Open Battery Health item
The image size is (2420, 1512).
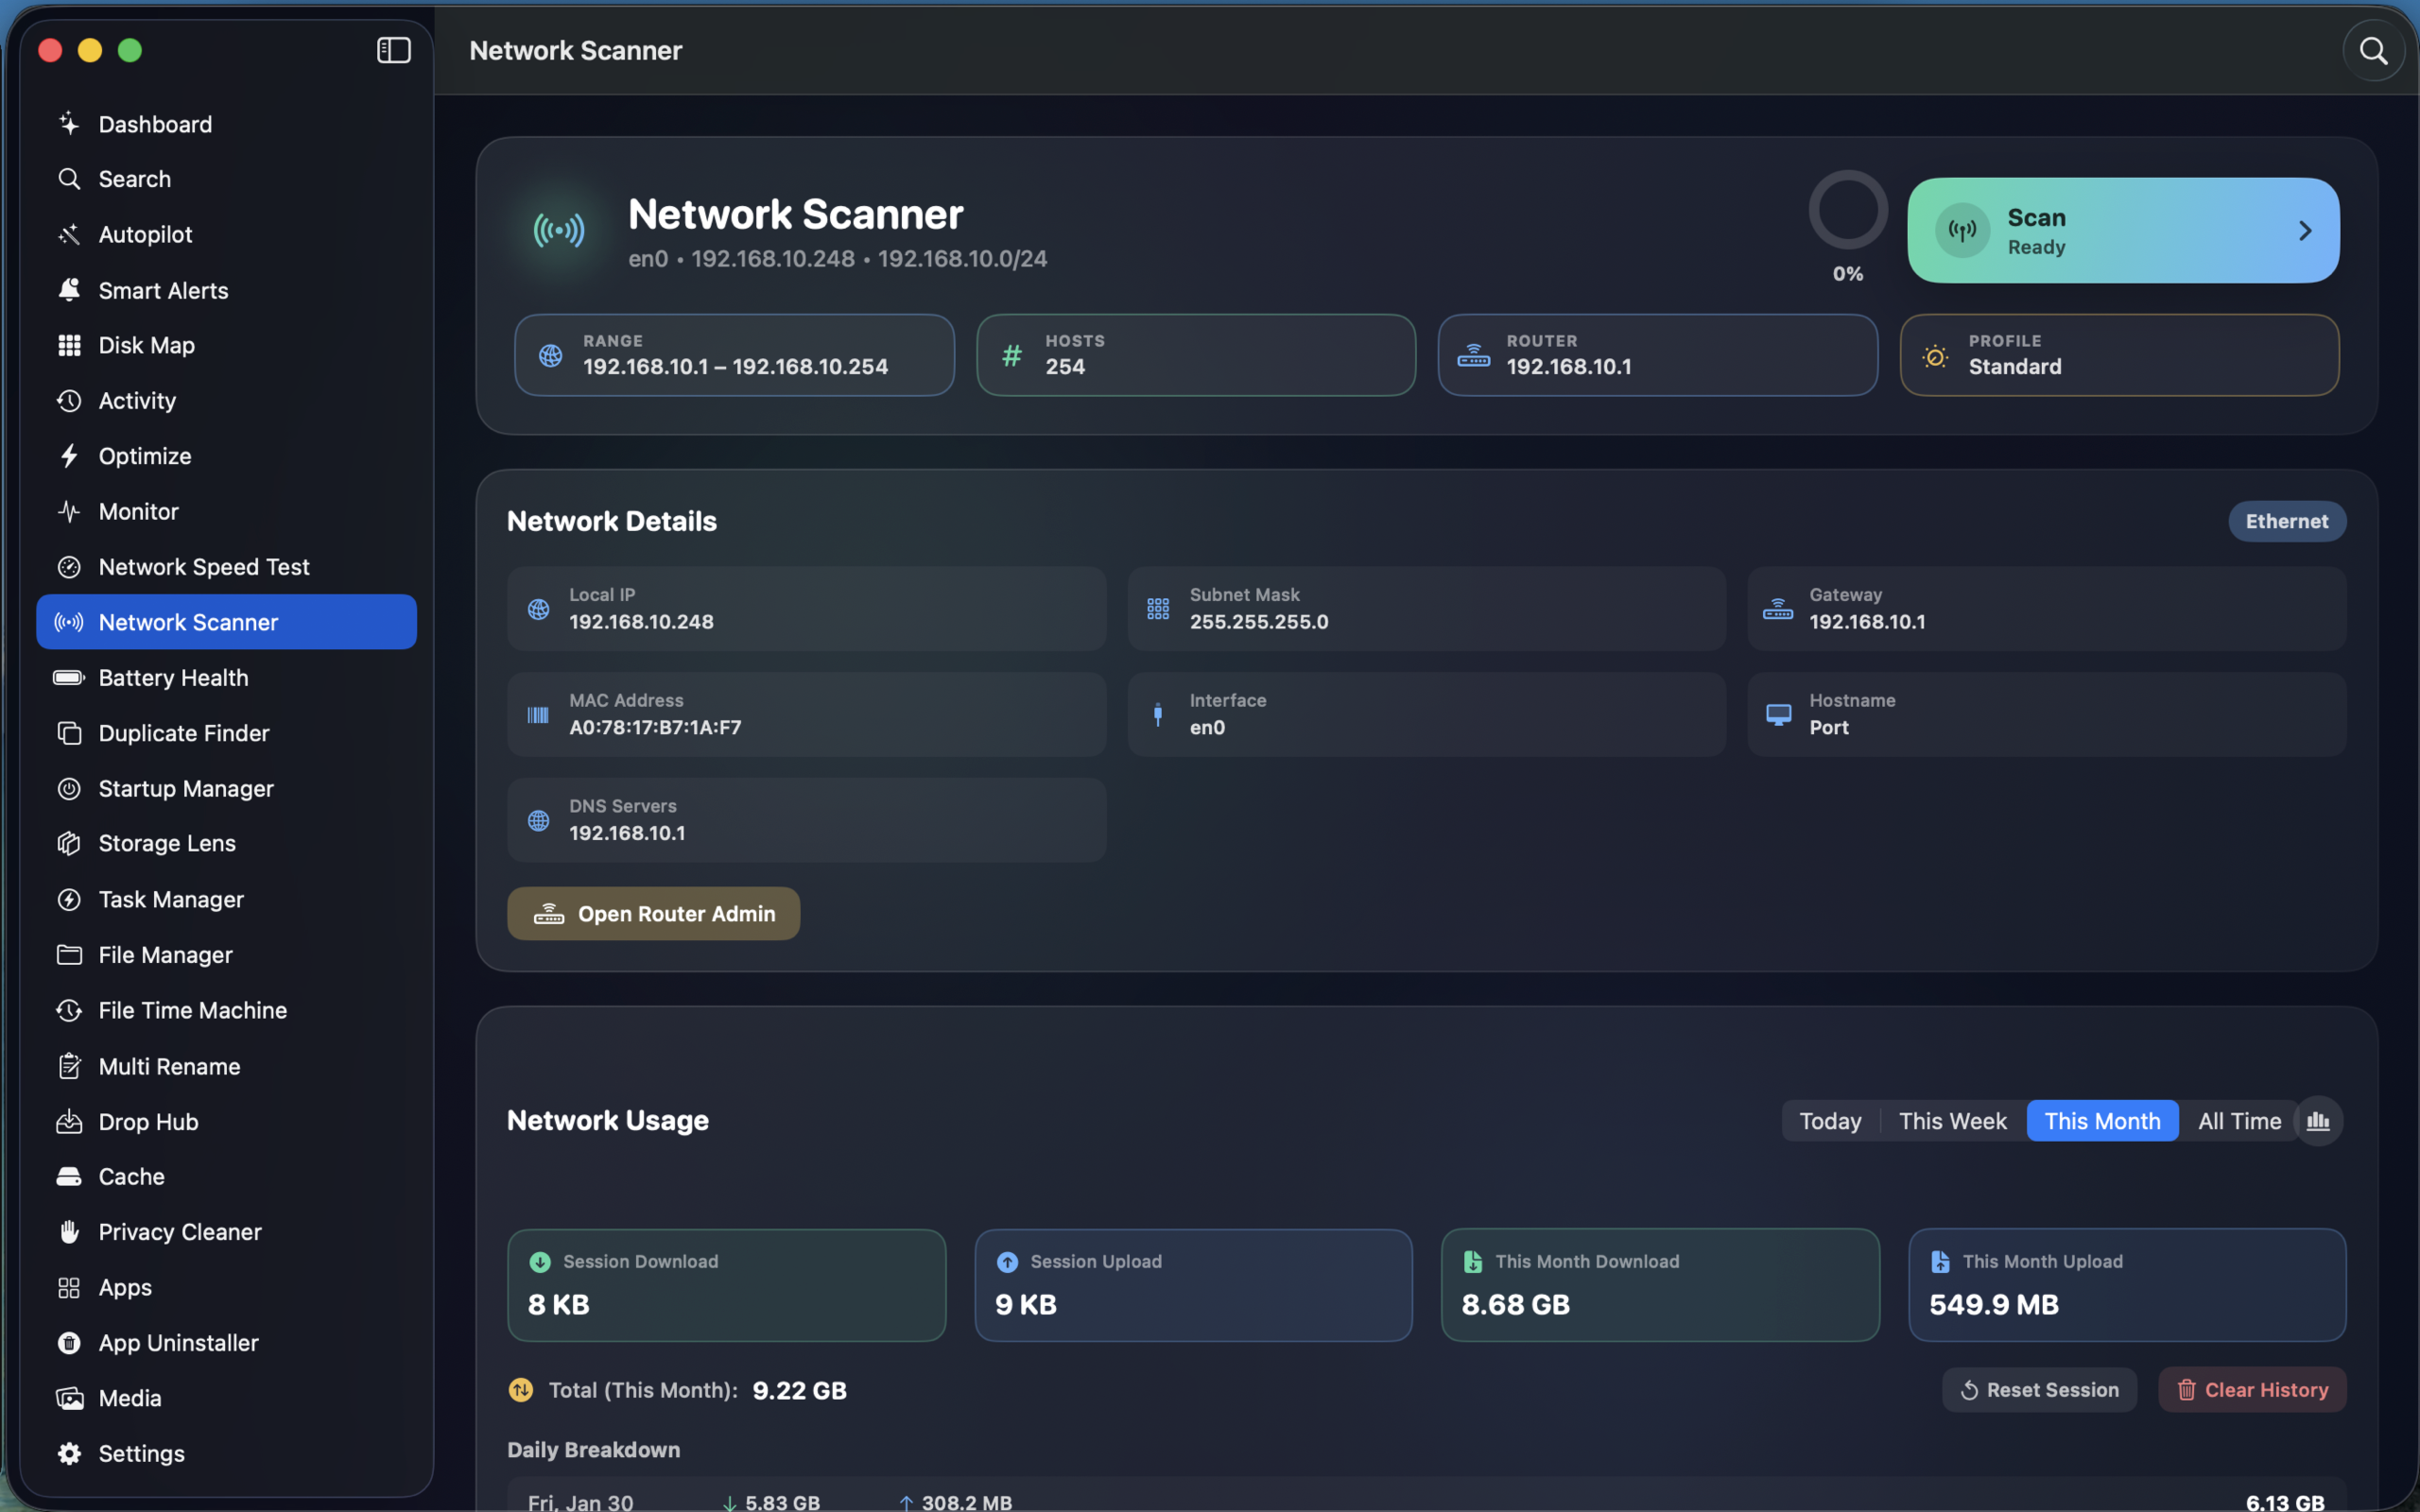tap(226, 678)
